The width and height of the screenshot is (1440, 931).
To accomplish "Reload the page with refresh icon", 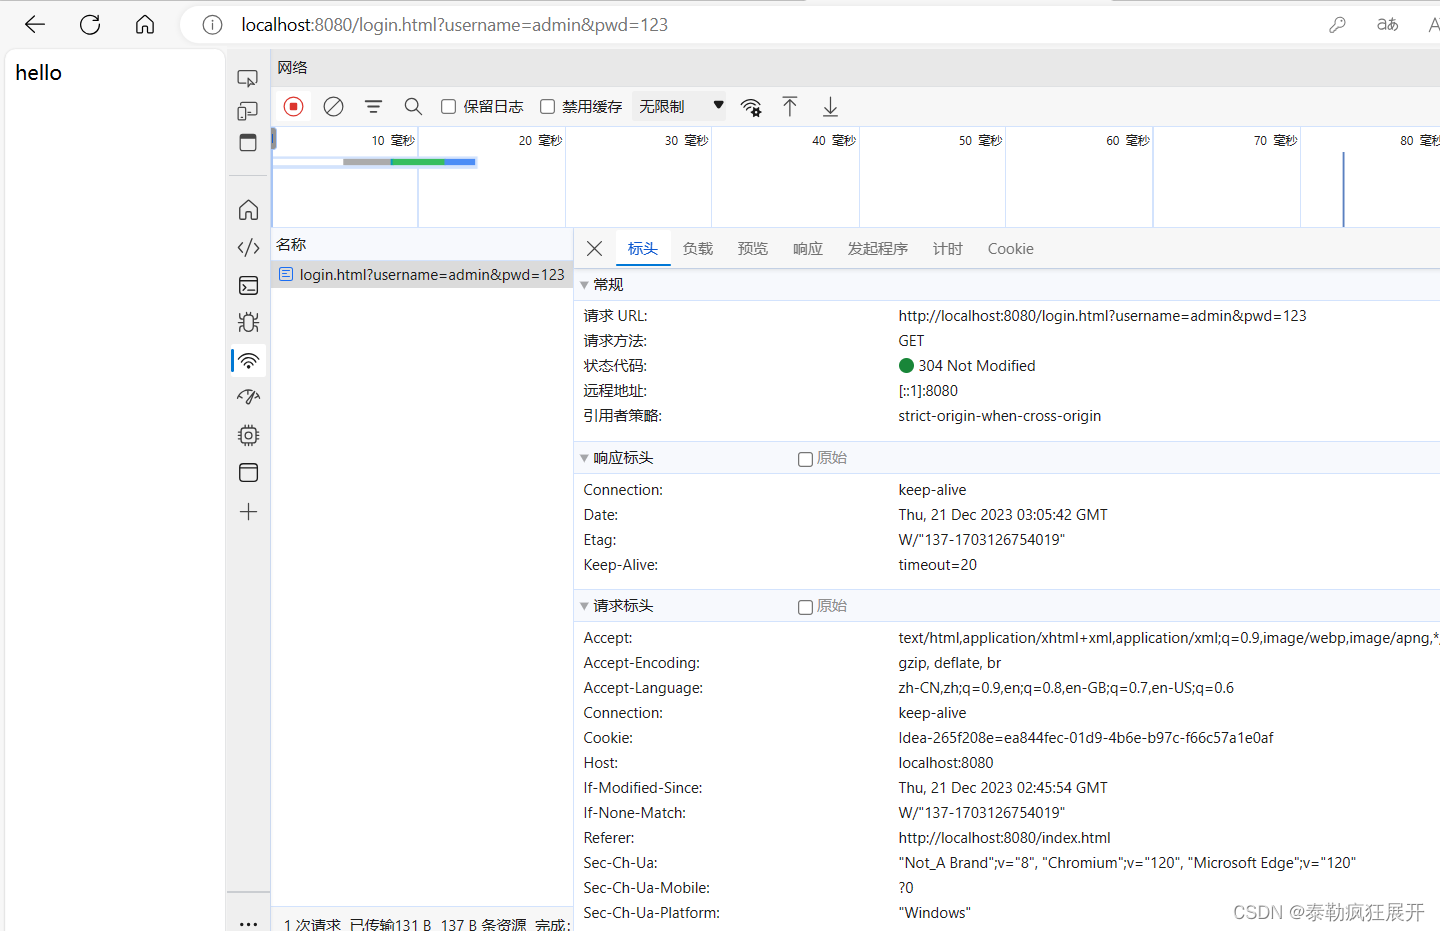I will tap(90, 24).
